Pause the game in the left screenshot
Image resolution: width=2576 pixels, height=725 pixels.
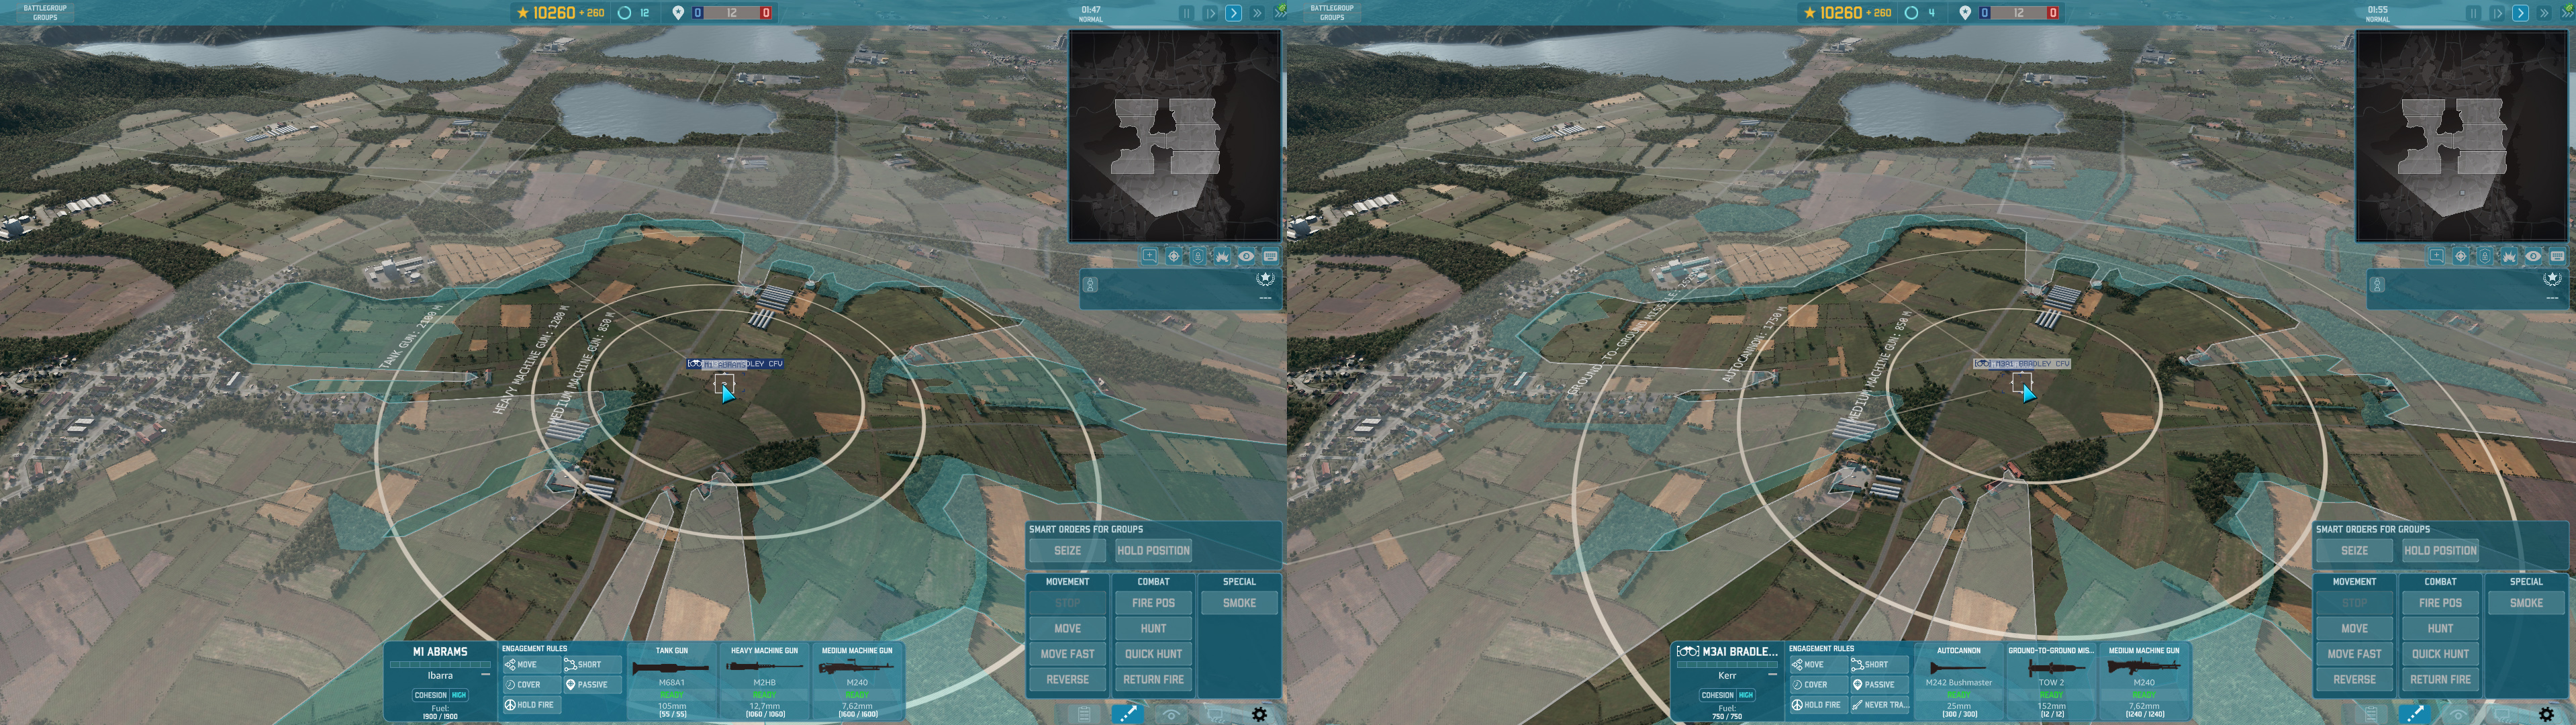[1186, 13]
